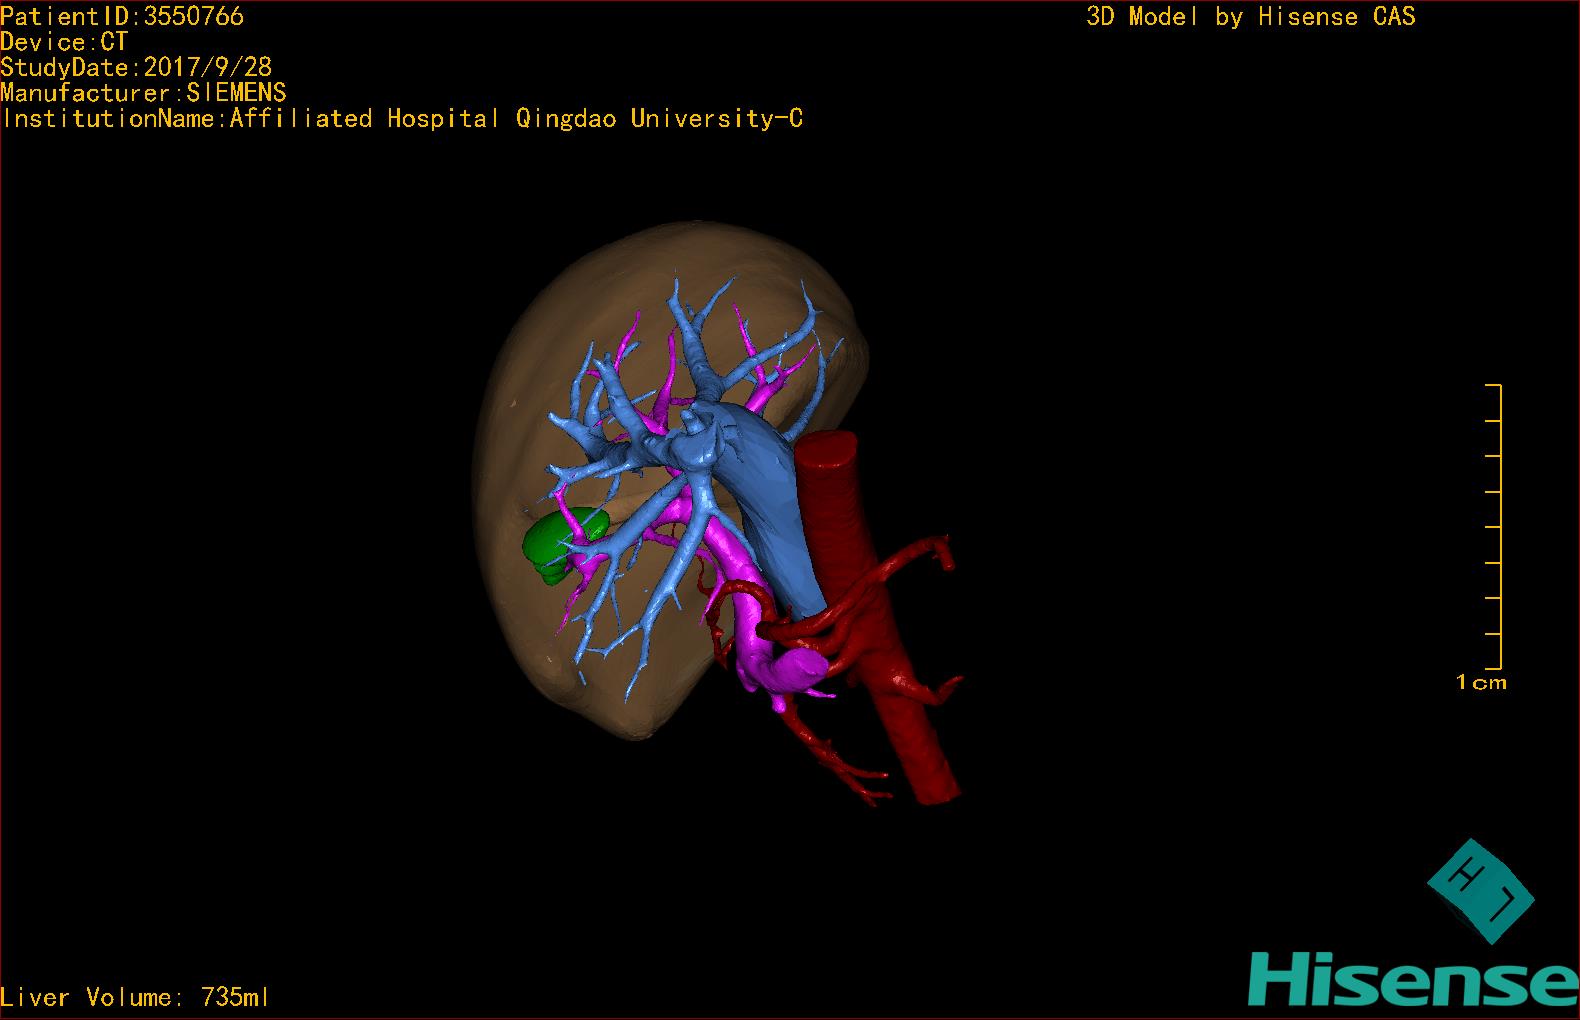Click the vertical scale ruler
The width and height of the screenshot is (1580, 1020).
click(x=1494, y=526)
